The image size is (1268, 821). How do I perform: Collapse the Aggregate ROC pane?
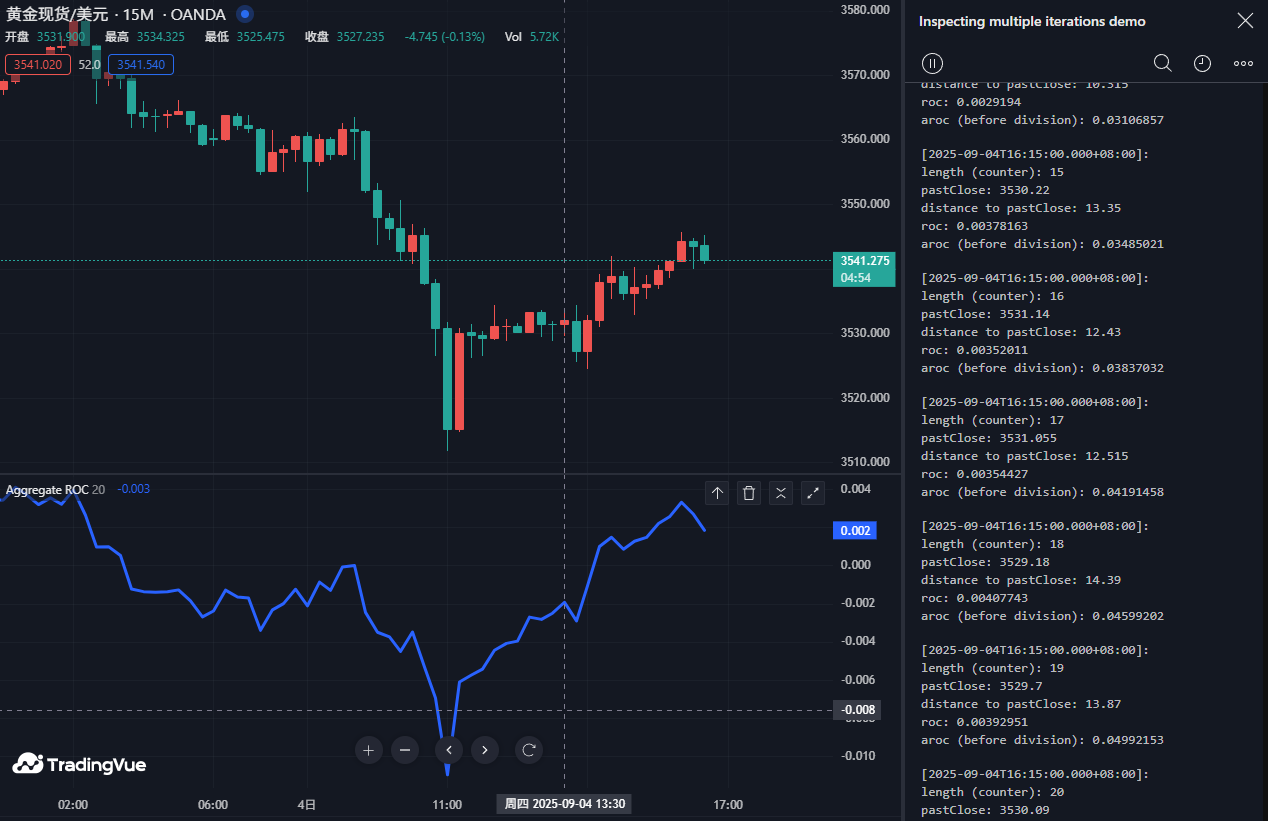click(781, 493)
